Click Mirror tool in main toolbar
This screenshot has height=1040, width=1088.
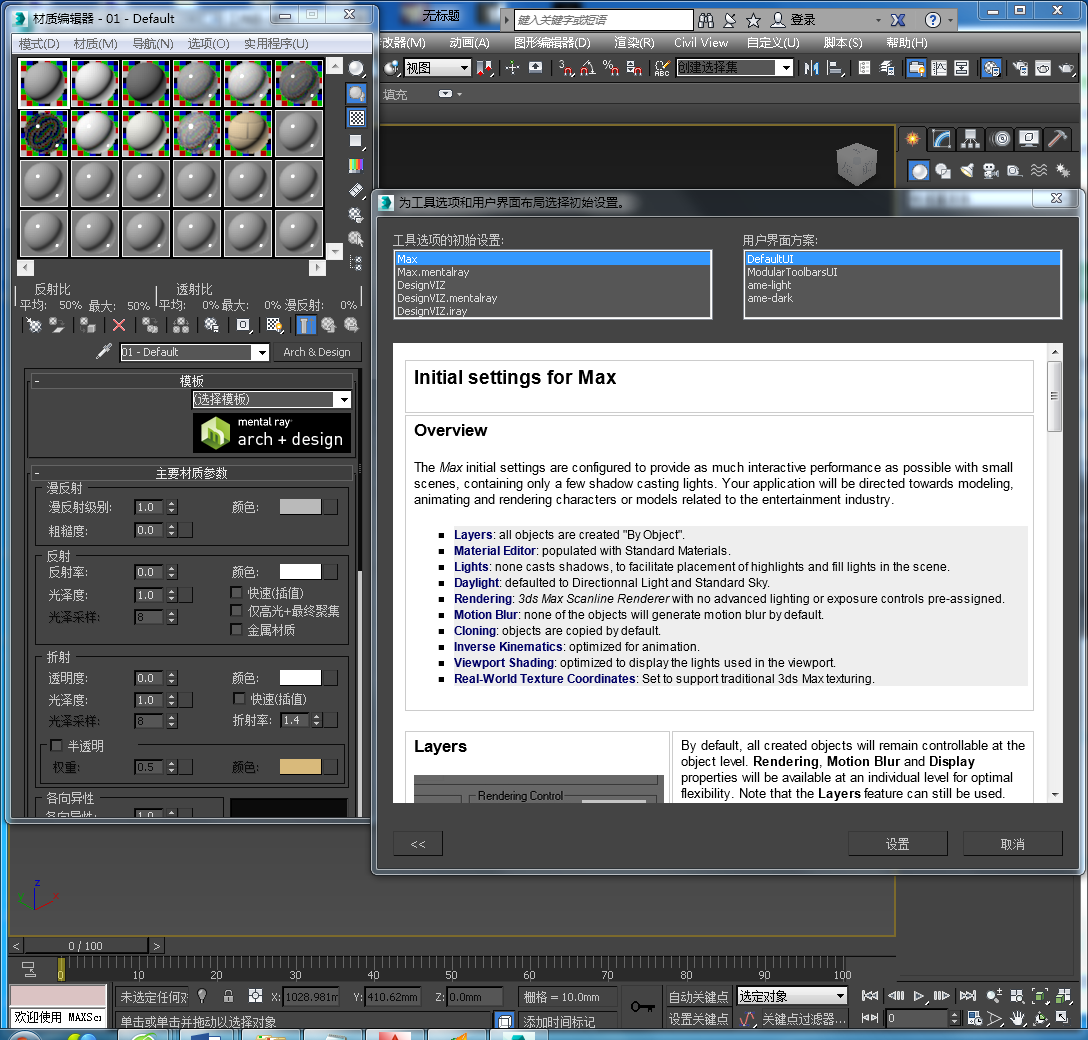[811, 68]
